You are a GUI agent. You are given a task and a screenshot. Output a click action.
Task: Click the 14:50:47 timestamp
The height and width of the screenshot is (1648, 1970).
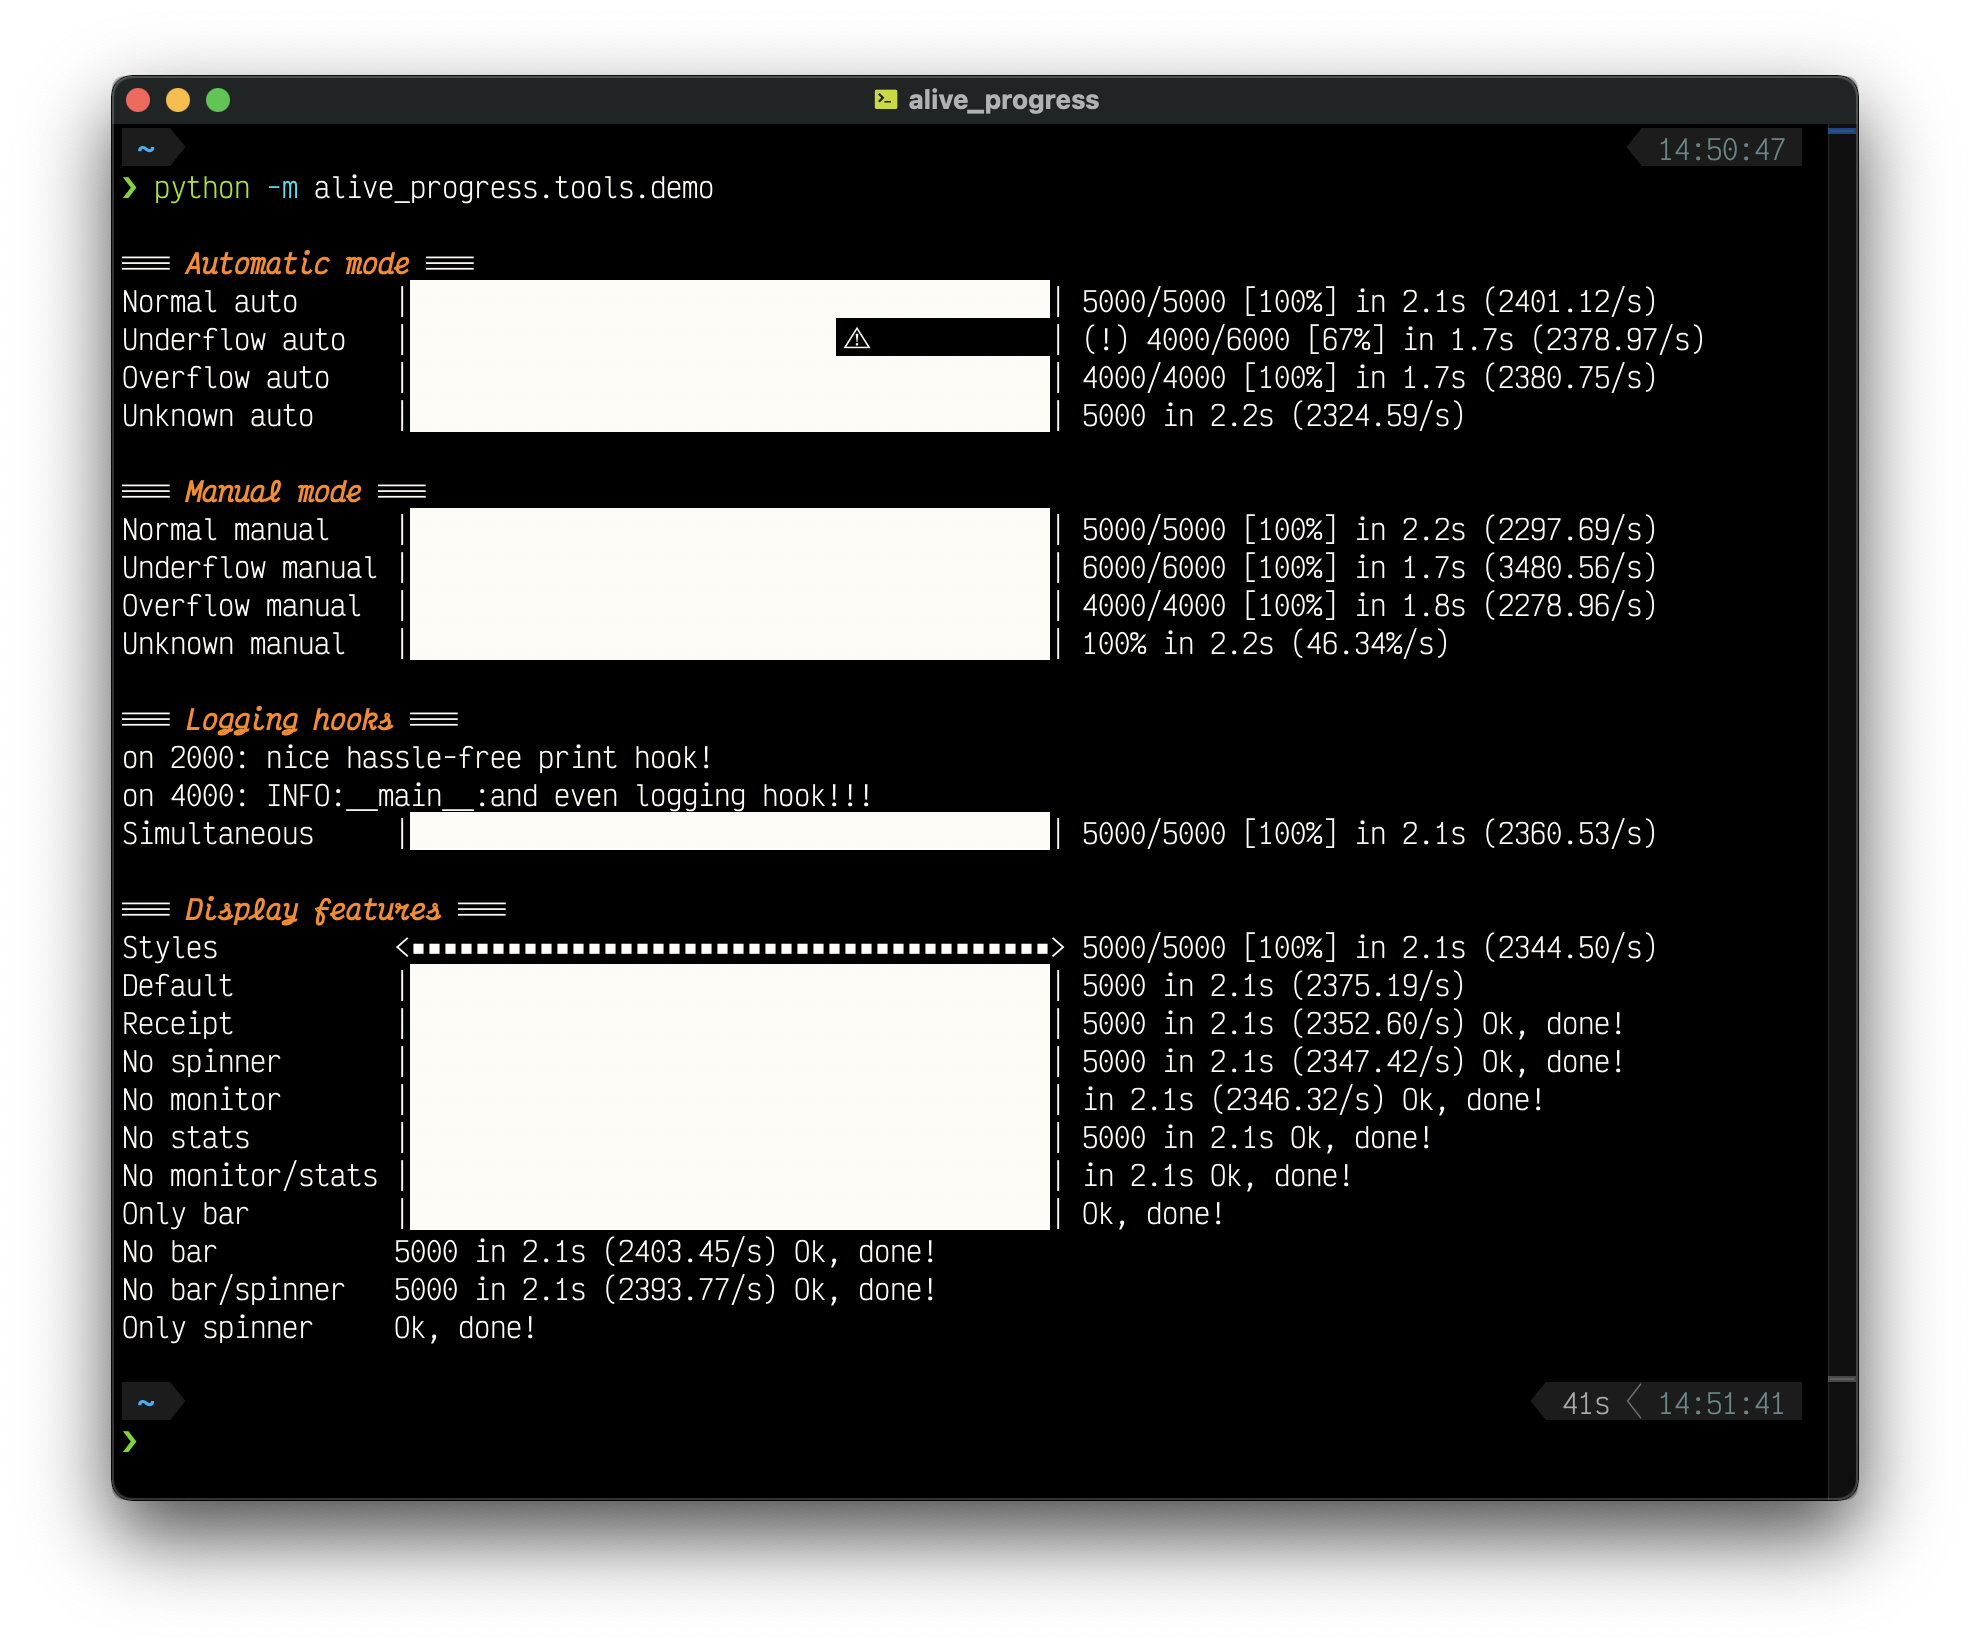click(1721, 150)
